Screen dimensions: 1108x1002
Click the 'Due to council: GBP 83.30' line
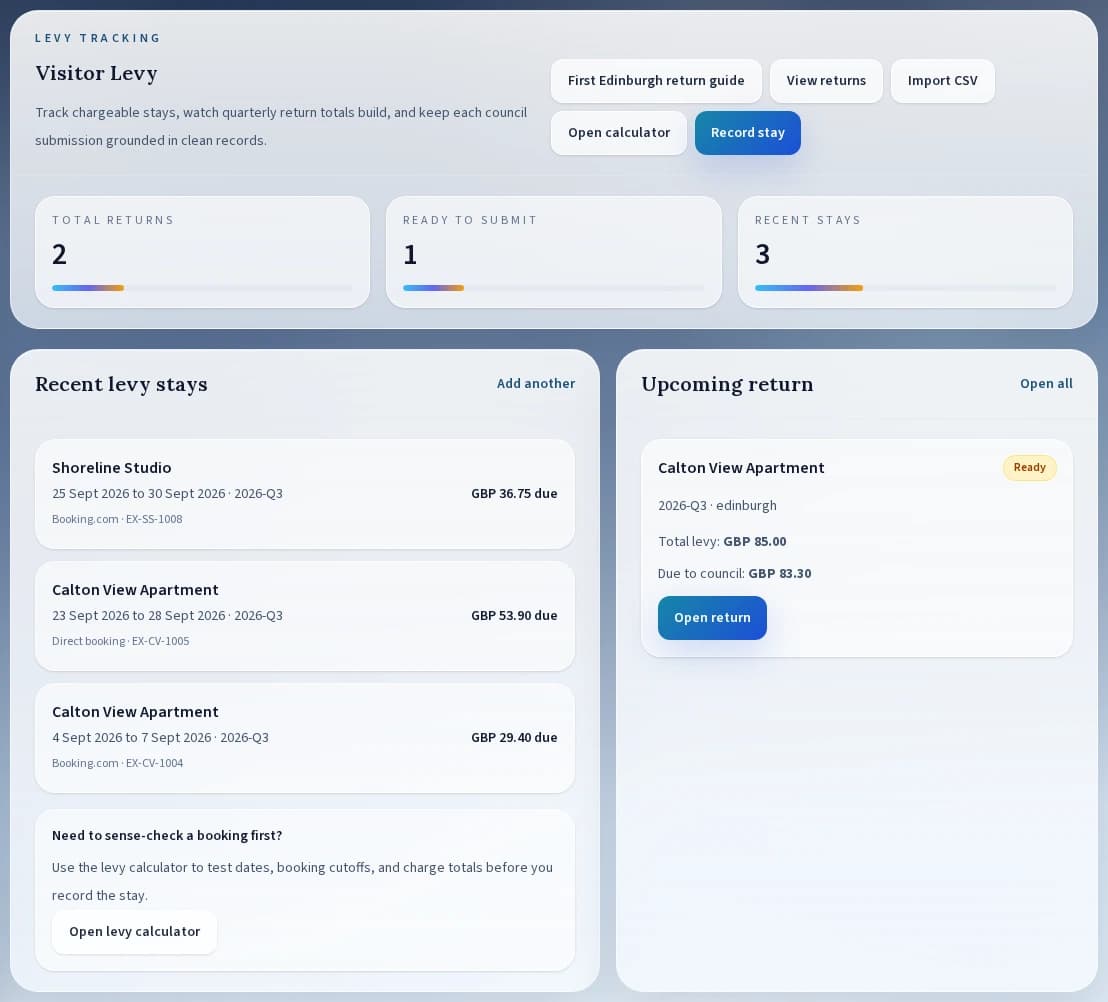coord(734,574)
